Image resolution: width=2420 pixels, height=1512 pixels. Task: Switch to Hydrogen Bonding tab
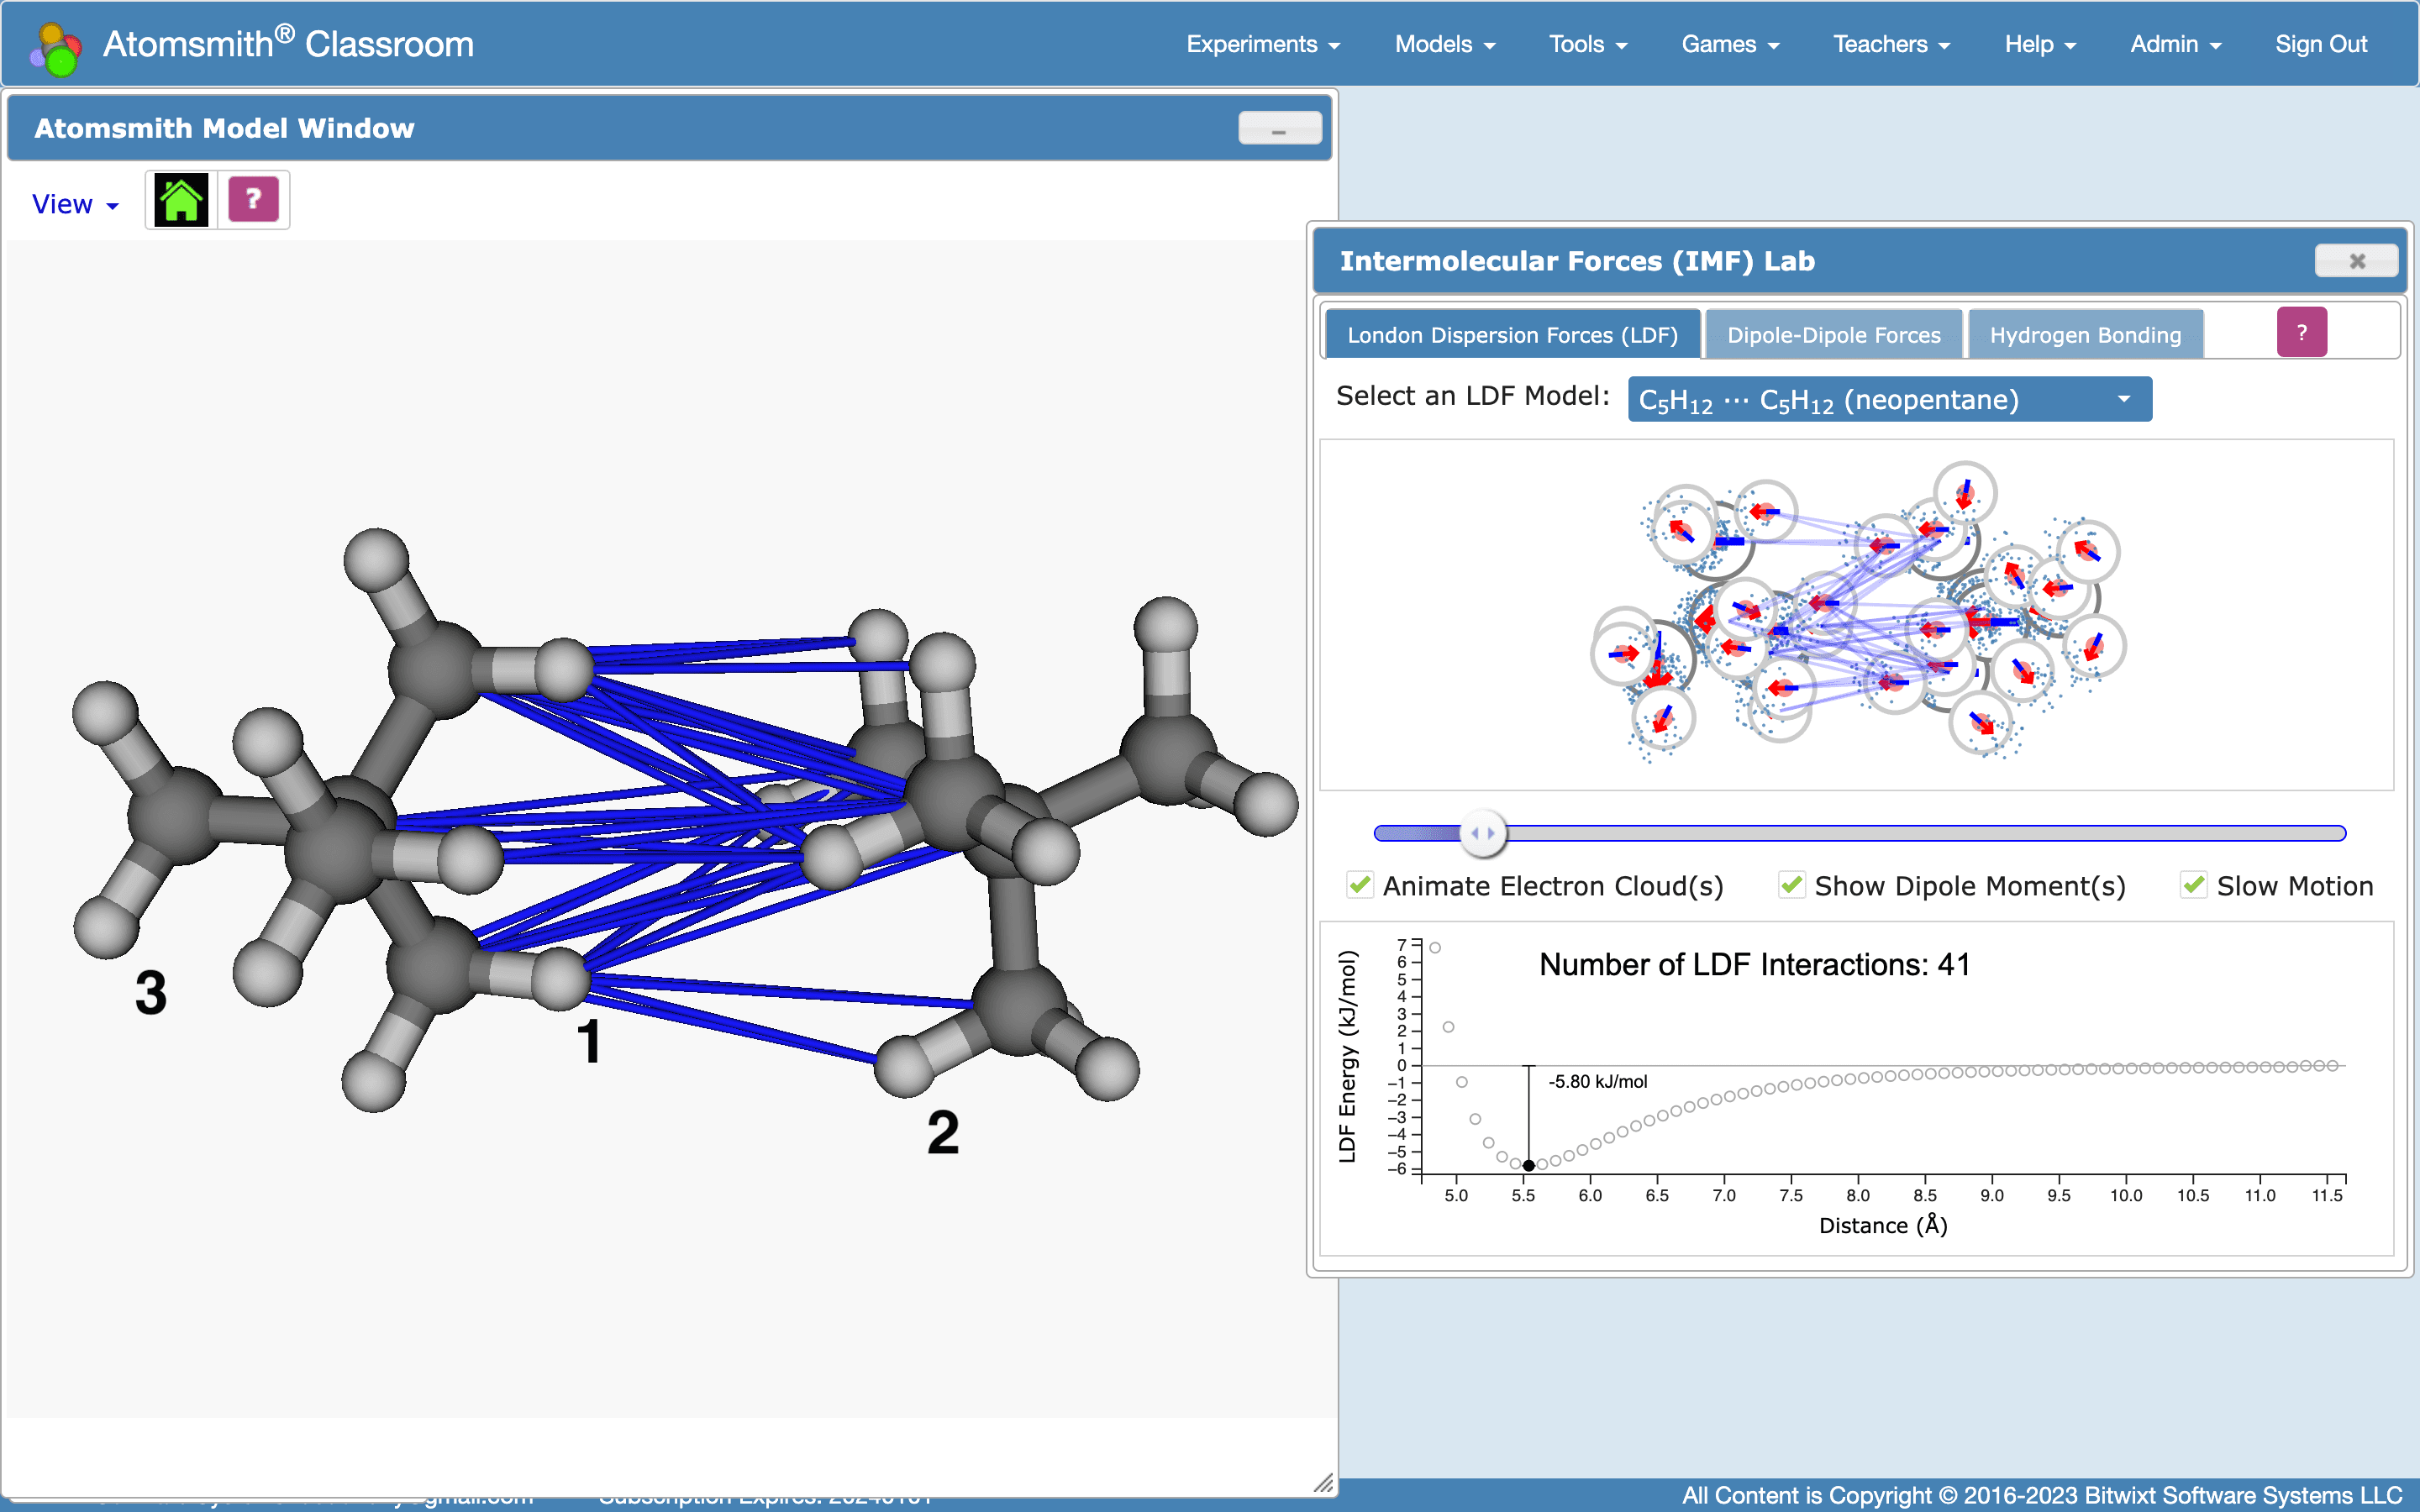[x=2085, y=334]
